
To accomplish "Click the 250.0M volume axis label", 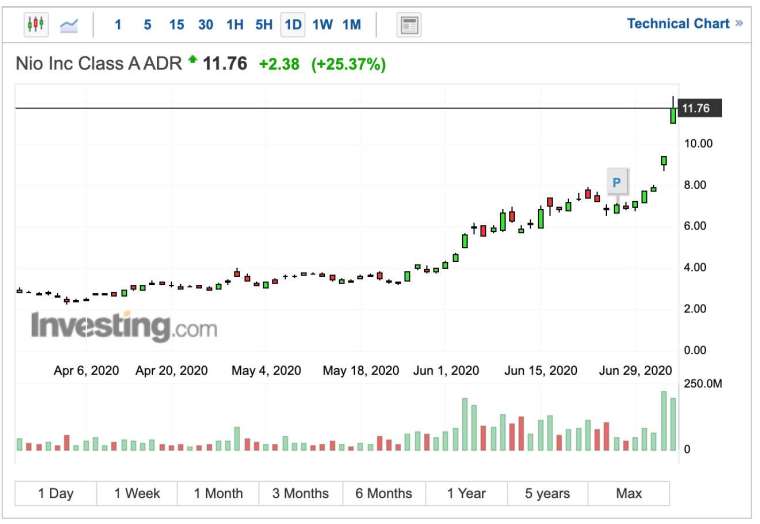I will click(x=703, y=384).
